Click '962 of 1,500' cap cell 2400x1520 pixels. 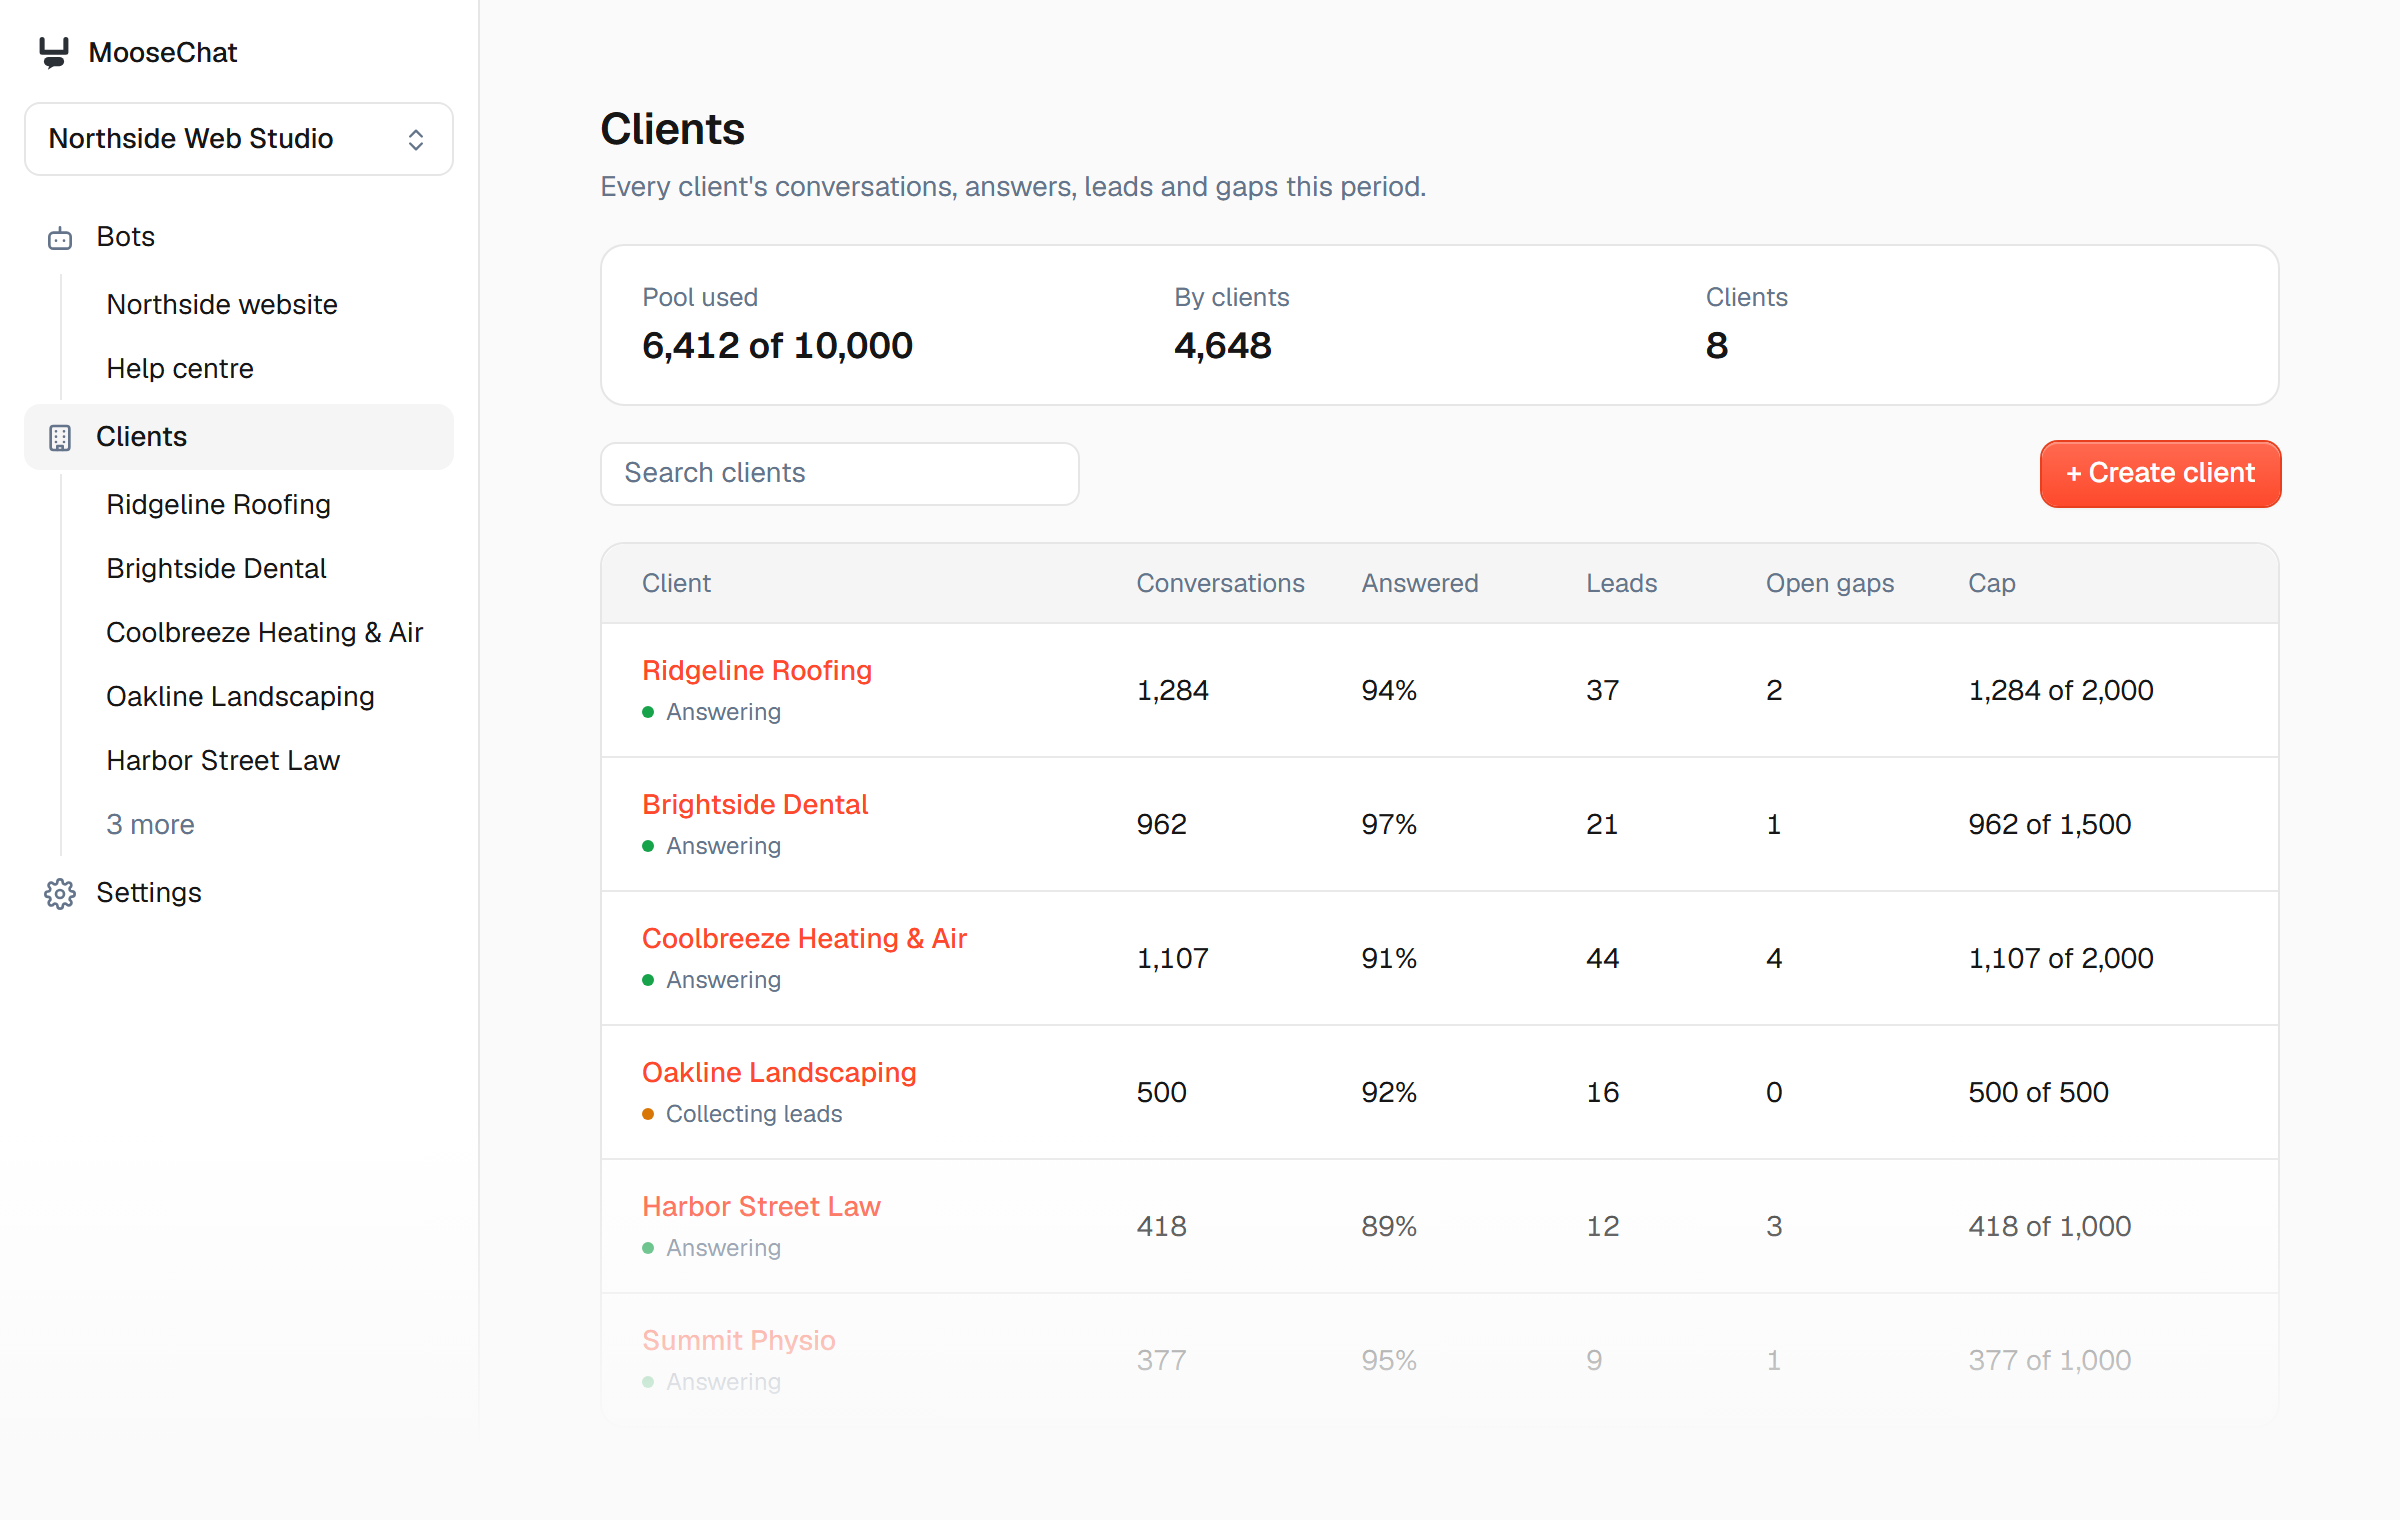pyautogui.click(x=2049, y=825)
